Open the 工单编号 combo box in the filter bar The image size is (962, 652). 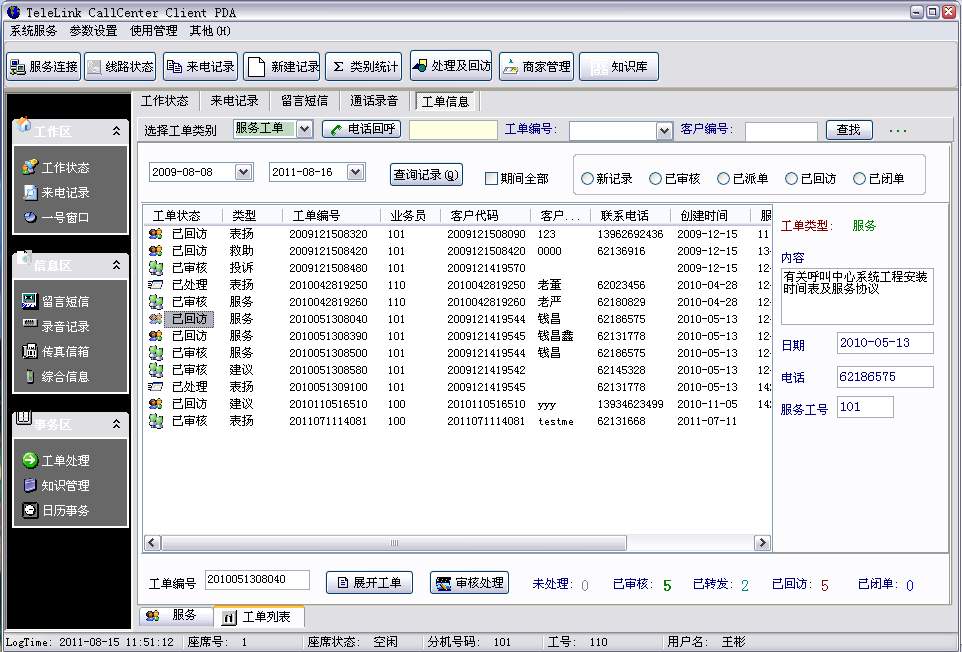coord(664,131)
